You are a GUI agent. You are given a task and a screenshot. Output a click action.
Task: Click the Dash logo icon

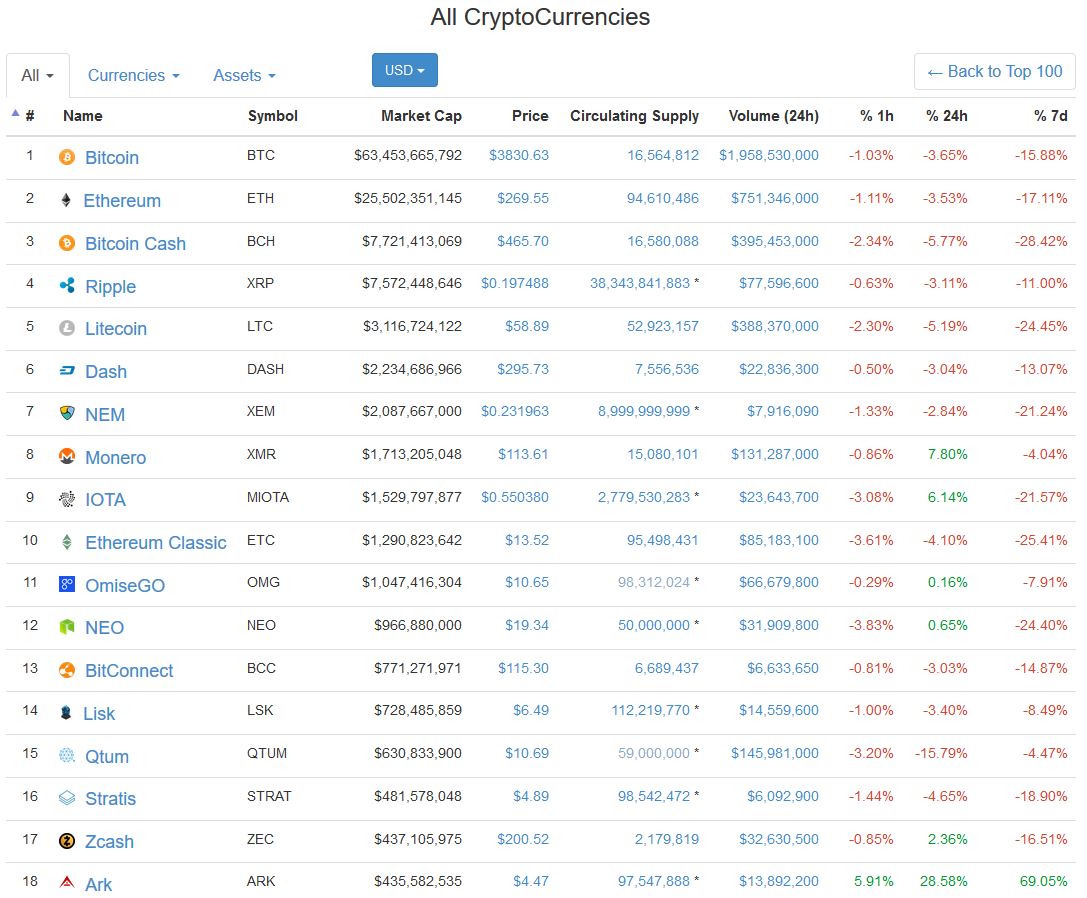[x=67, y=371]
